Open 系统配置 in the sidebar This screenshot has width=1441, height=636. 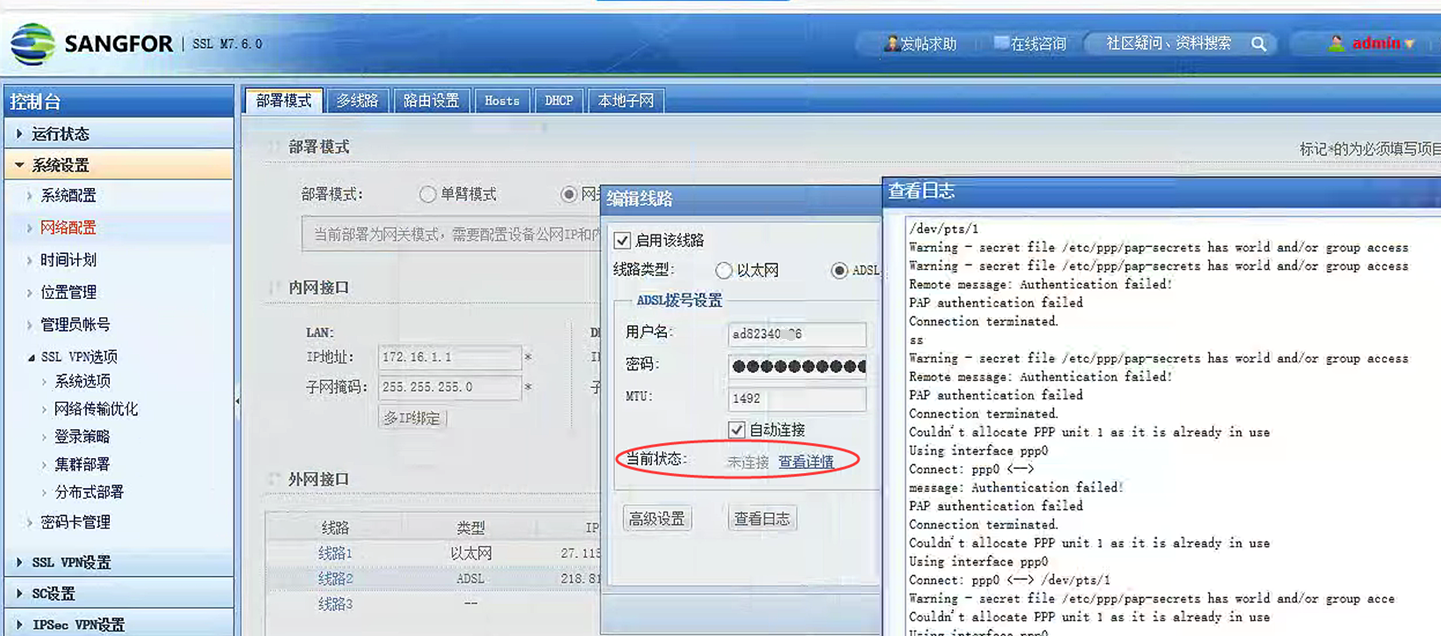pyautogui.click(x=68, y=196)
